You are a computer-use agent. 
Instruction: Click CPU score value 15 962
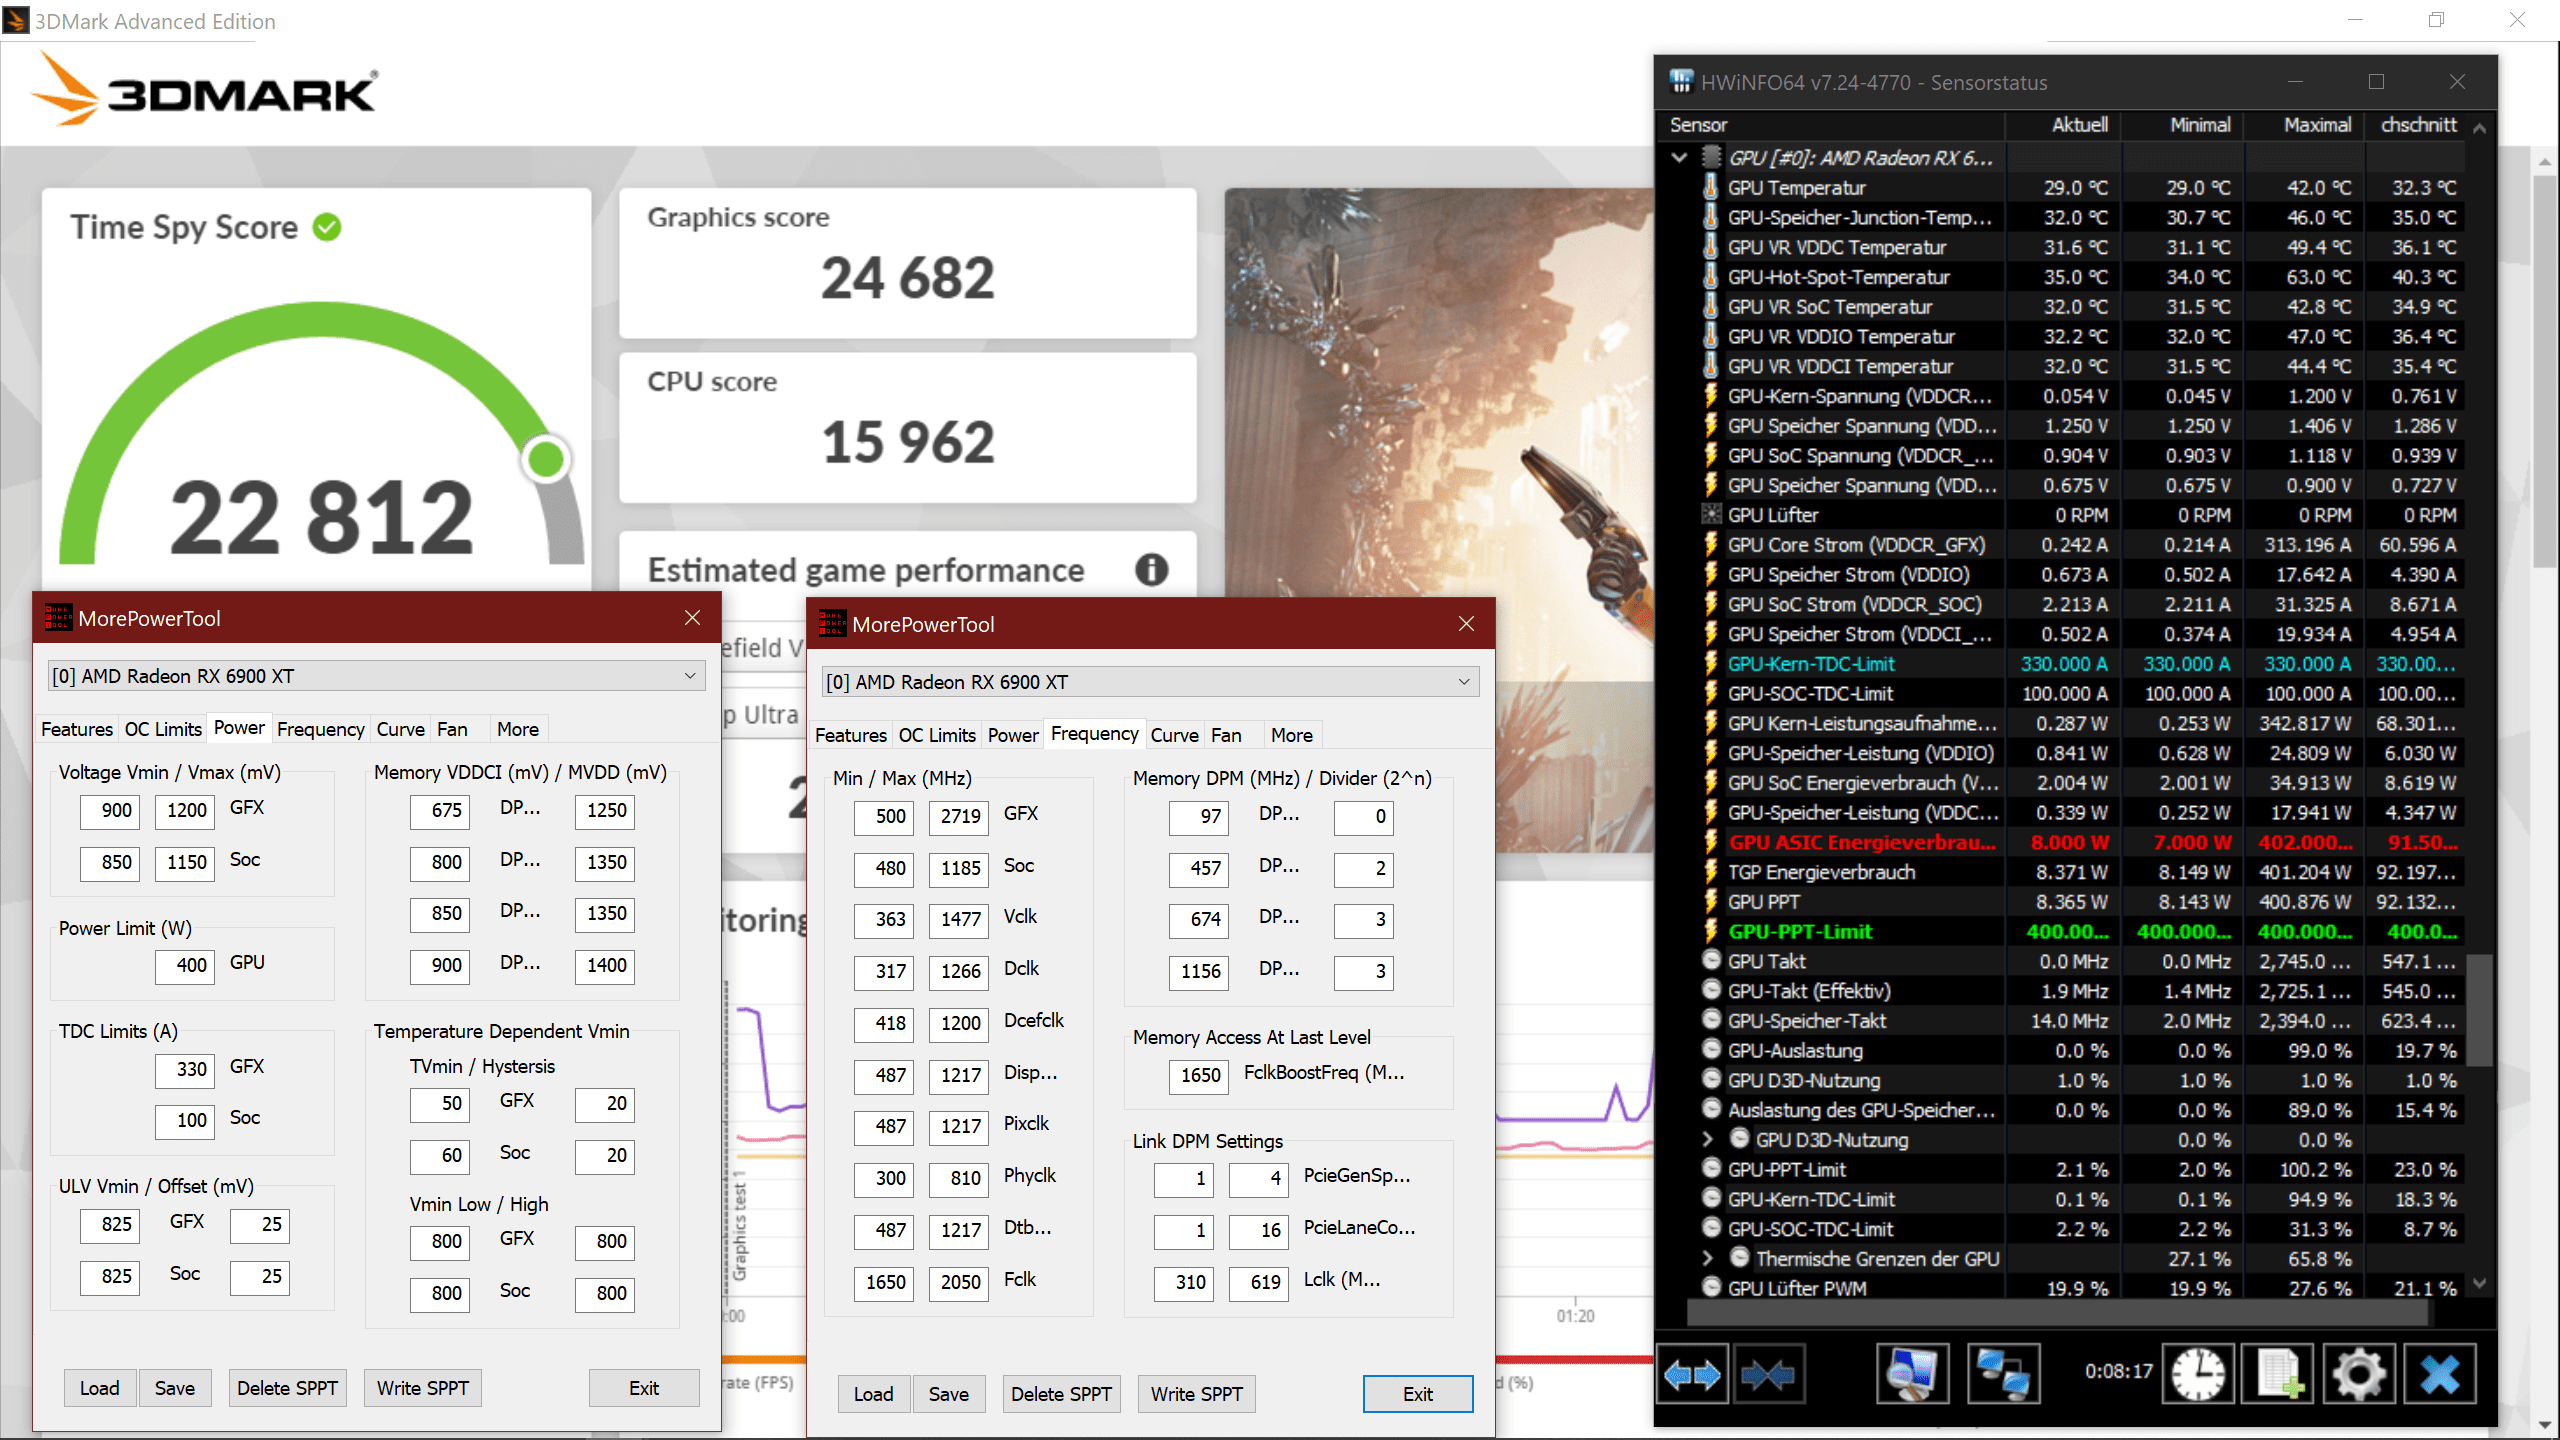(907, 442)
